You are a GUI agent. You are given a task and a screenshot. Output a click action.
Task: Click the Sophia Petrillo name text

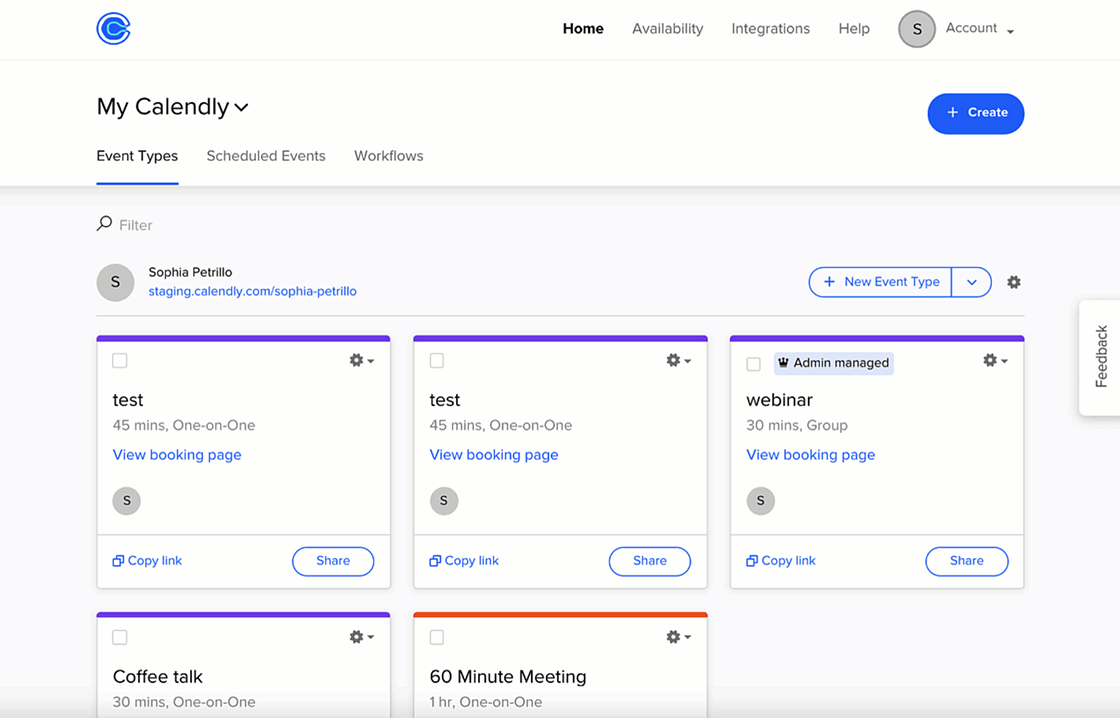pyautogui.click(x=190, y=272)
